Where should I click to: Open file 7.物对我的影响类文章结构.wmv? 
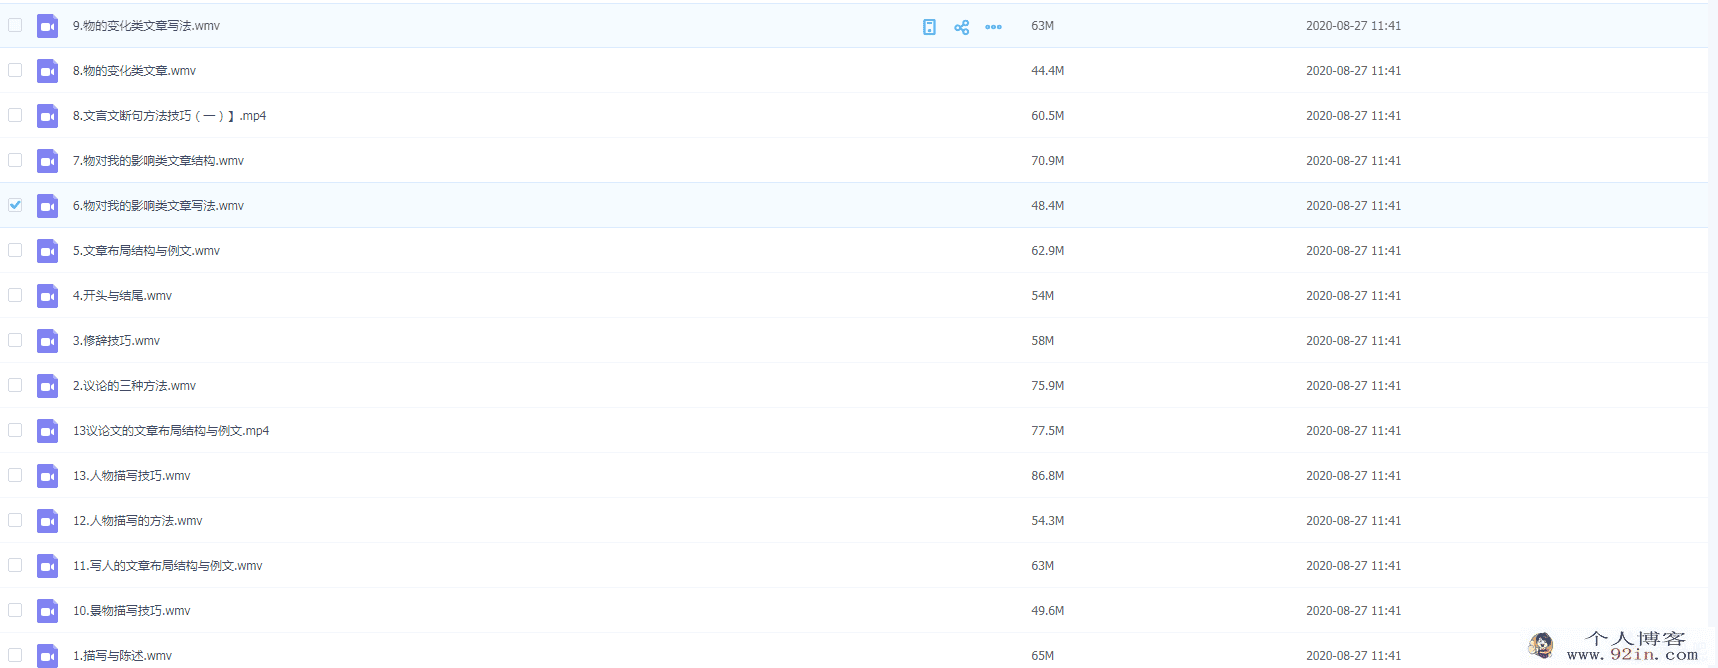pyautogui.click(x=158, y=161)
